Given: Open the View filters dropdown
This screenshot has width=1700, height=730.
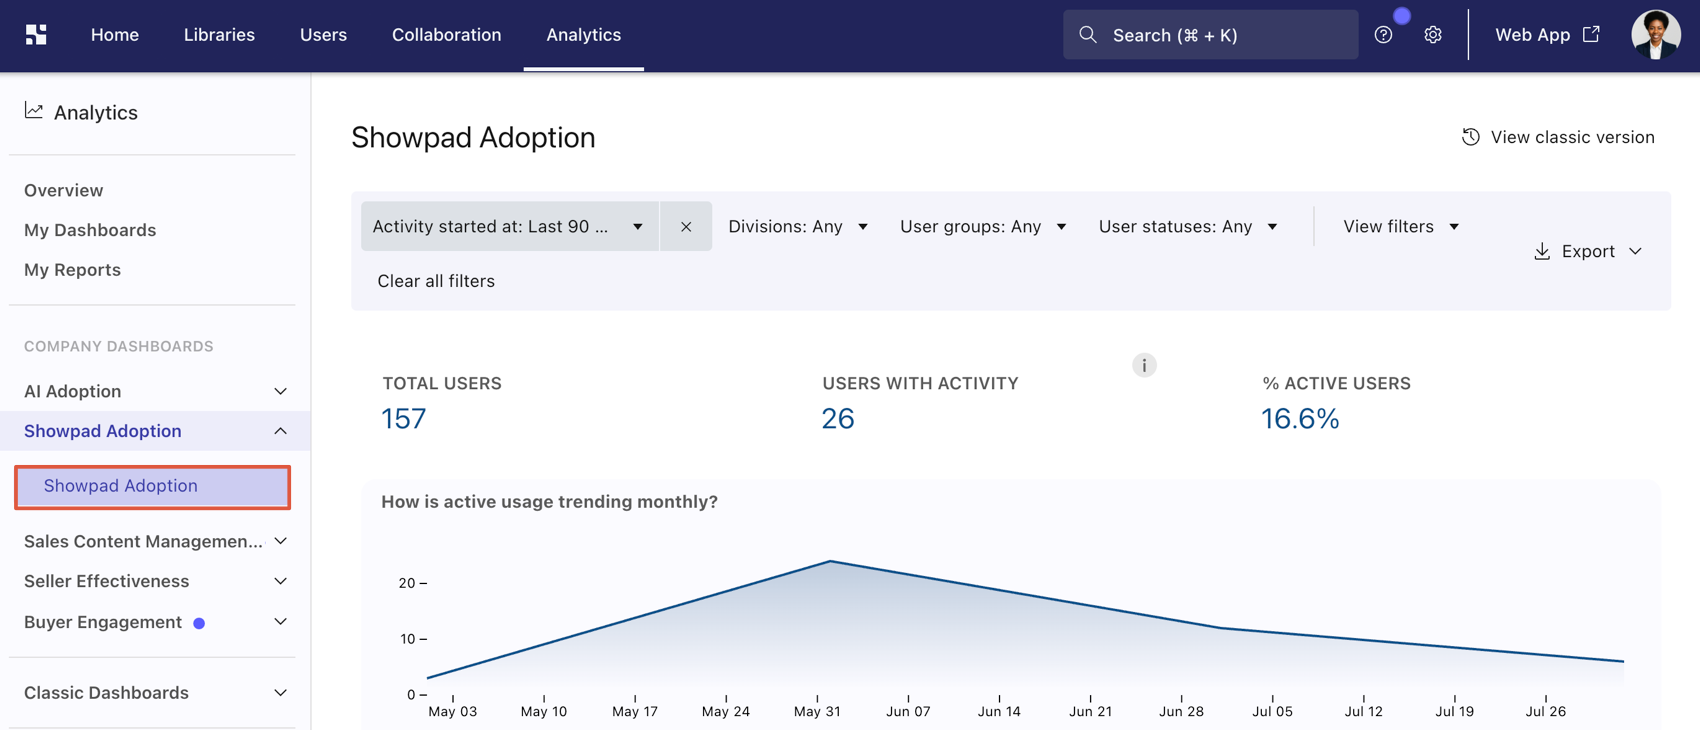Looking at the screenshot, I should pyautogui.click(x=1401, y=226).
